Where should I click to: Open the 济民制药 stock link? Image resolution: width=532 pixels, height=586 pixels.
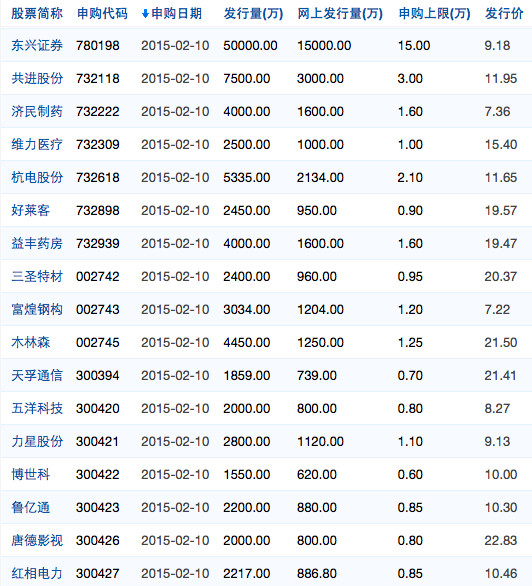click(37, 111)
